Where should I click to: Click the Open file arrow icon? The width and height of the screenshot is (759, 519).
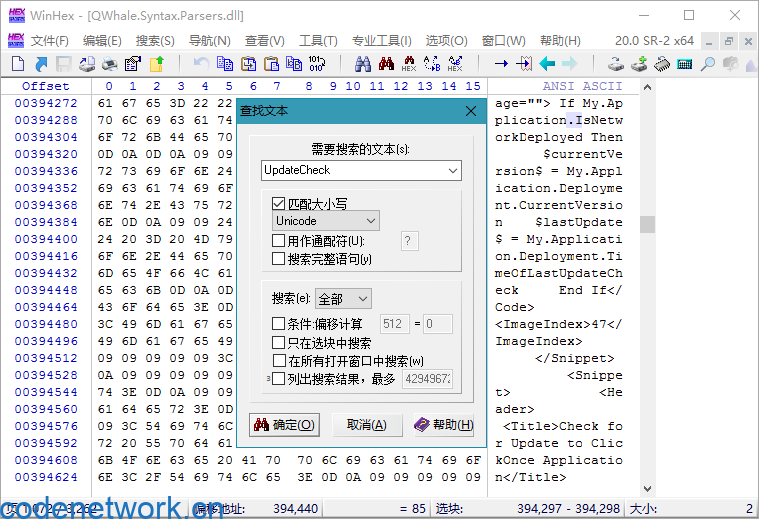pos(41,63)
